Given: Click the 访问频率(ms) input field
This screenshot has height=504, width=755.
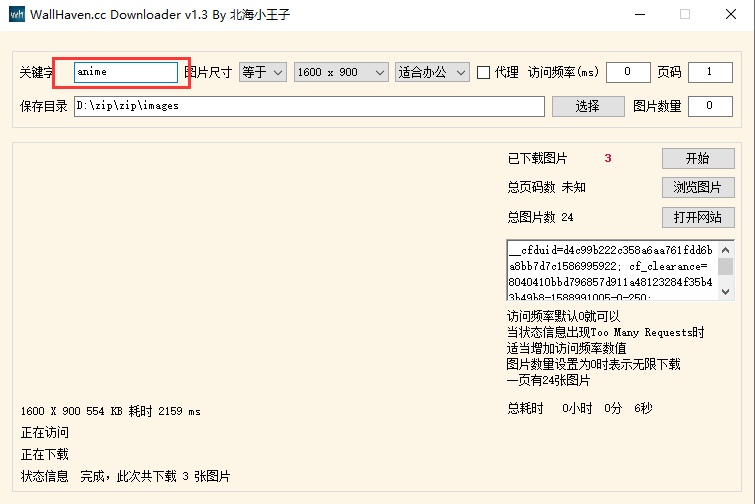Looking at the screenshot, I should (x=628, y=72).
